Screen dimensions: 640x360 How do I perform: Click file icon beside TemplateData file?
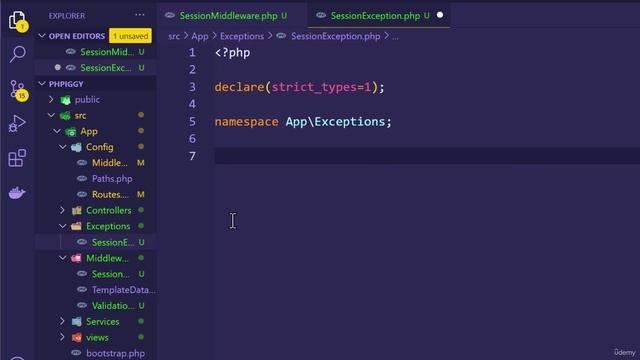coord(82,290)
